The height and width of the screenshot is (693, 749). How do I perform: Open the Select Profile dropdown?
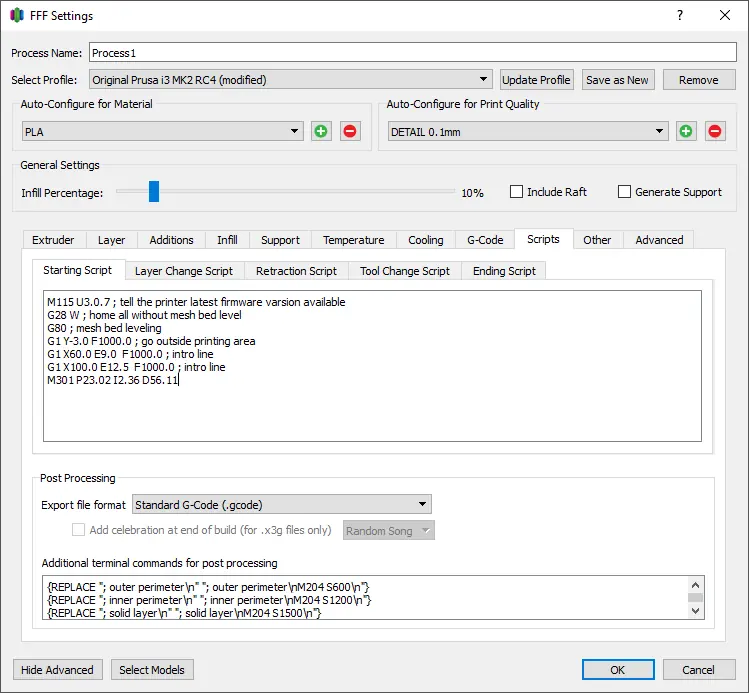pyautogui.click(x=290, y=80)
